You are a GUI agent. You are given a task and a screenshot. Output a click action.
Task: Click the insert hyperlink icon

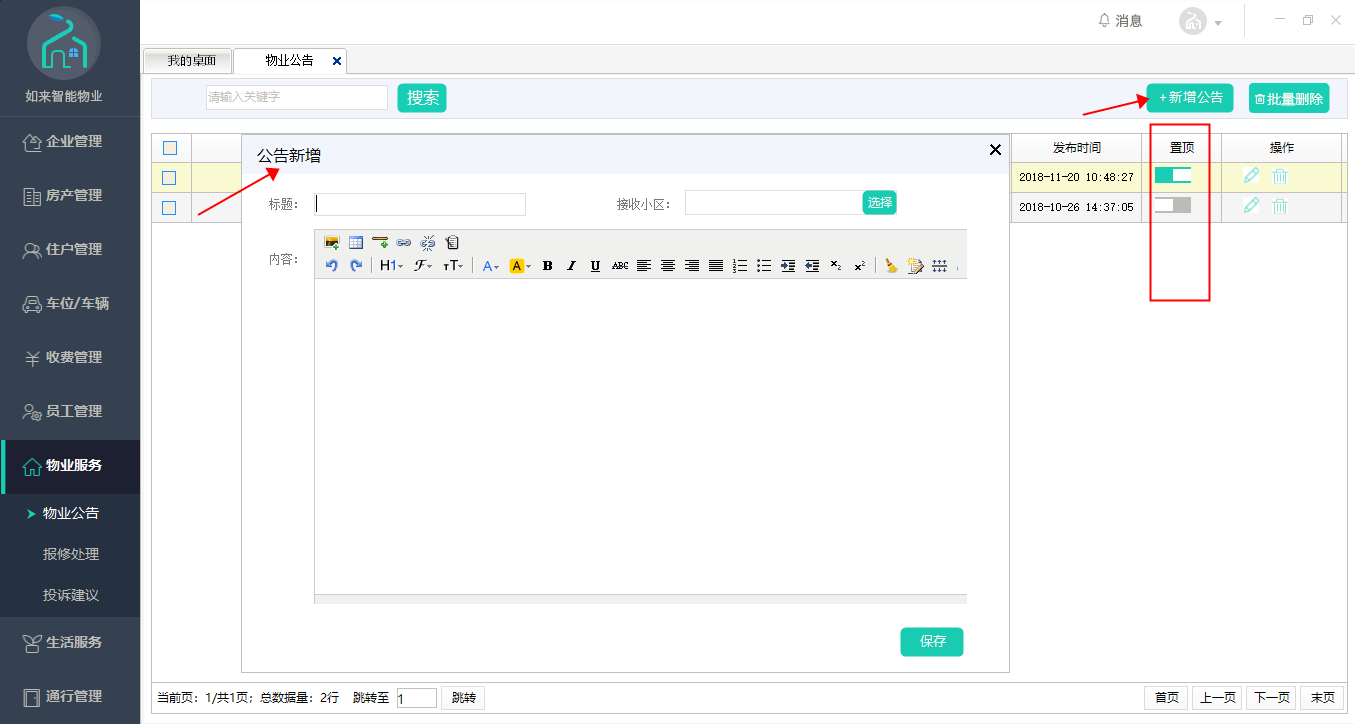404,242
